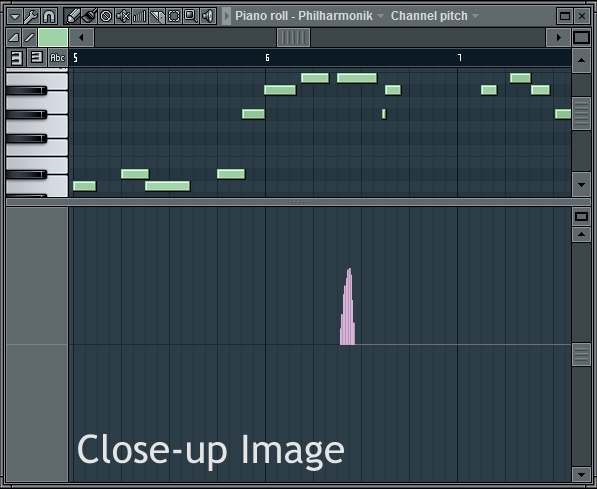Viewport: 597px width, 489px height.
Task: Open the Channel pitch event dropdown
Action: [x=434, y=16]
